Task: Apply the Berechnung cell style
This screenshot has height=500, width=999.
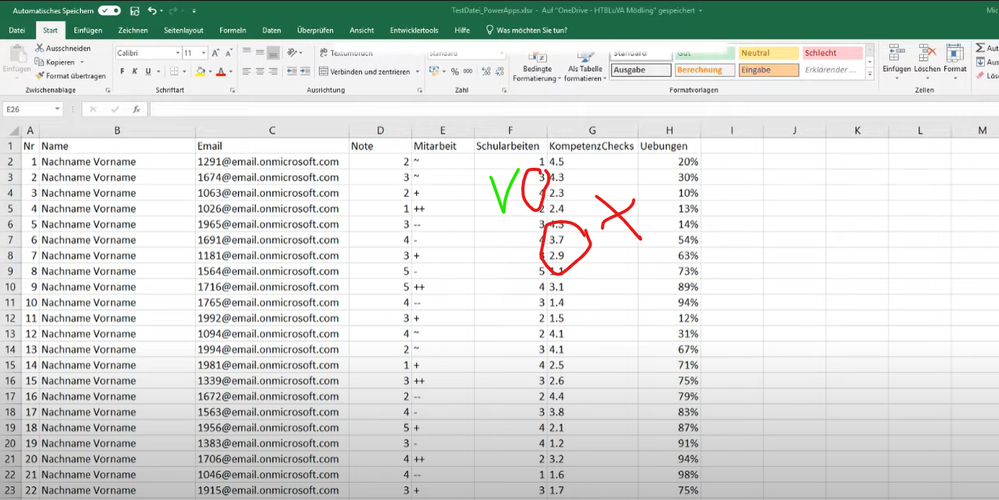Action: [x=705, y=70]
